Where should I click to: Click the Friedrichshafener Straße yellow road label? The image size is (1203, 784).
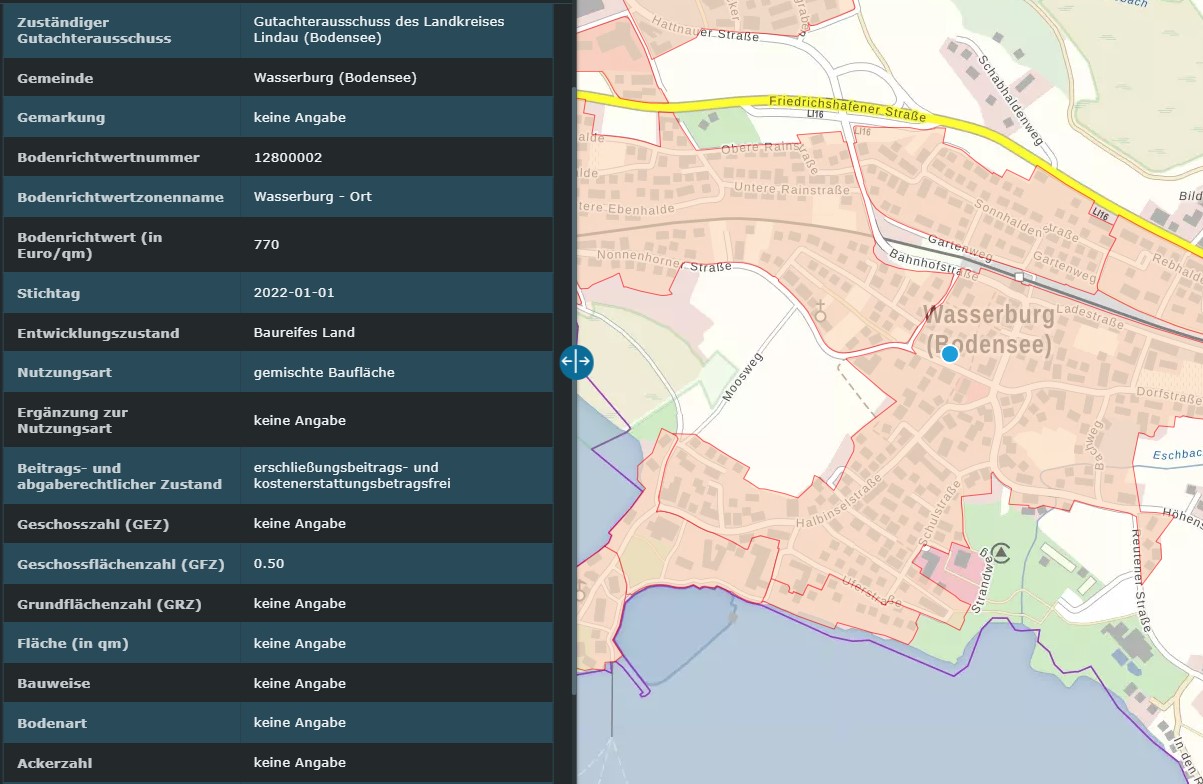(847, 109)
